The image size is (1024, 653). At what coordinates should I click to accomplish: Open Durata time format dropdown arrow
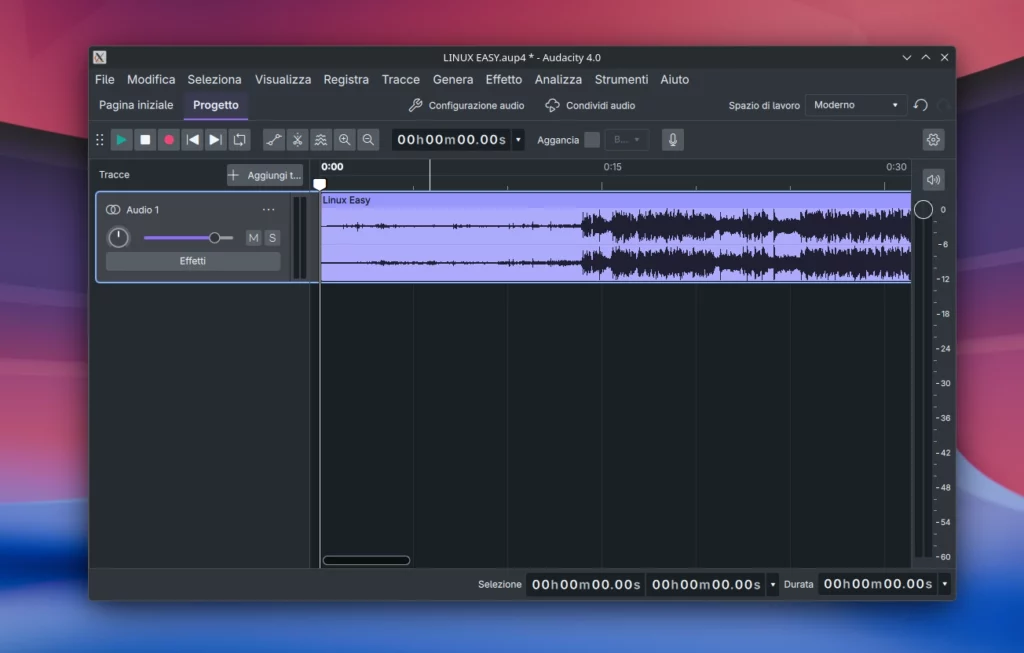click(x=944, y=584)
